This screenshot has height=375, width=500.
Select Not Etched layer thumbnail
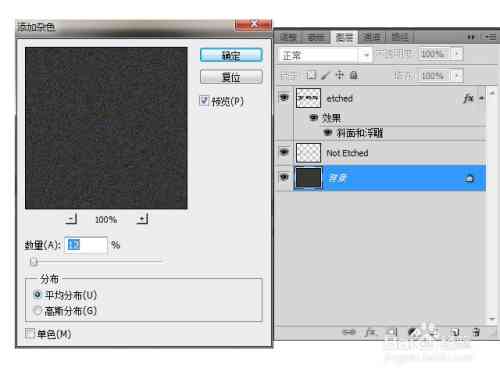(308, 153)
